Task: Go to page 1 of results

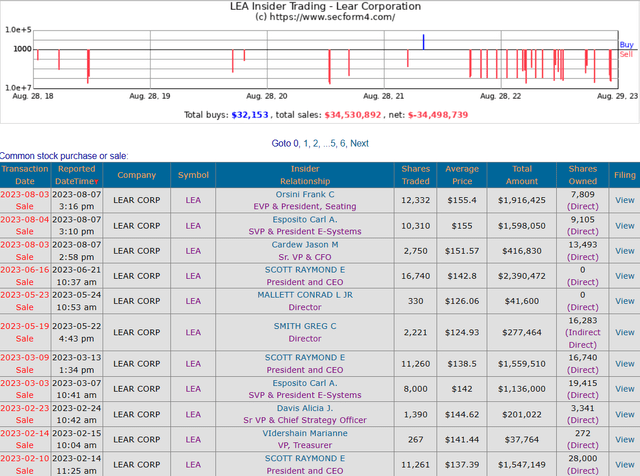Action: pyautogui.click(x=306, y=144)
